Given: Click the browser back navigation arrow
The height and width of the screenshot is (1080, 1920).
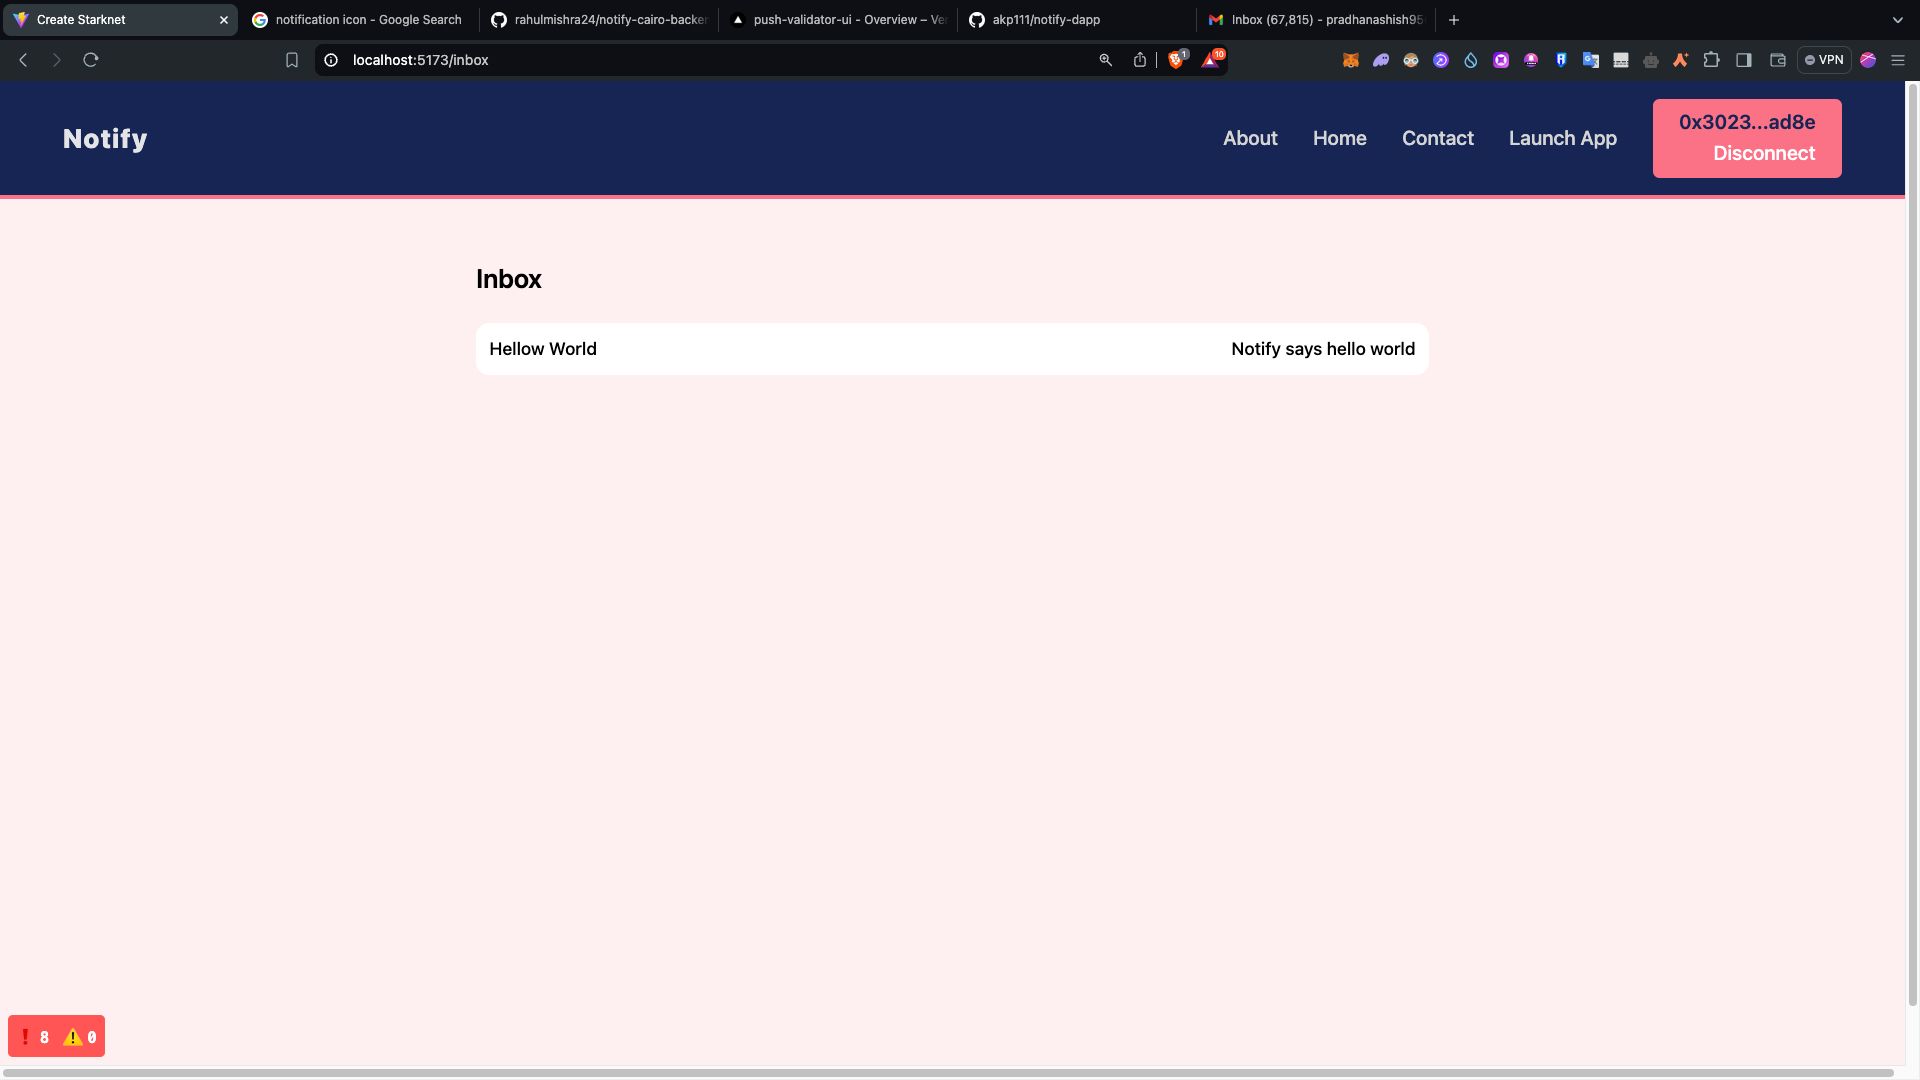Looking at the screenshot, I should point(26,59).
